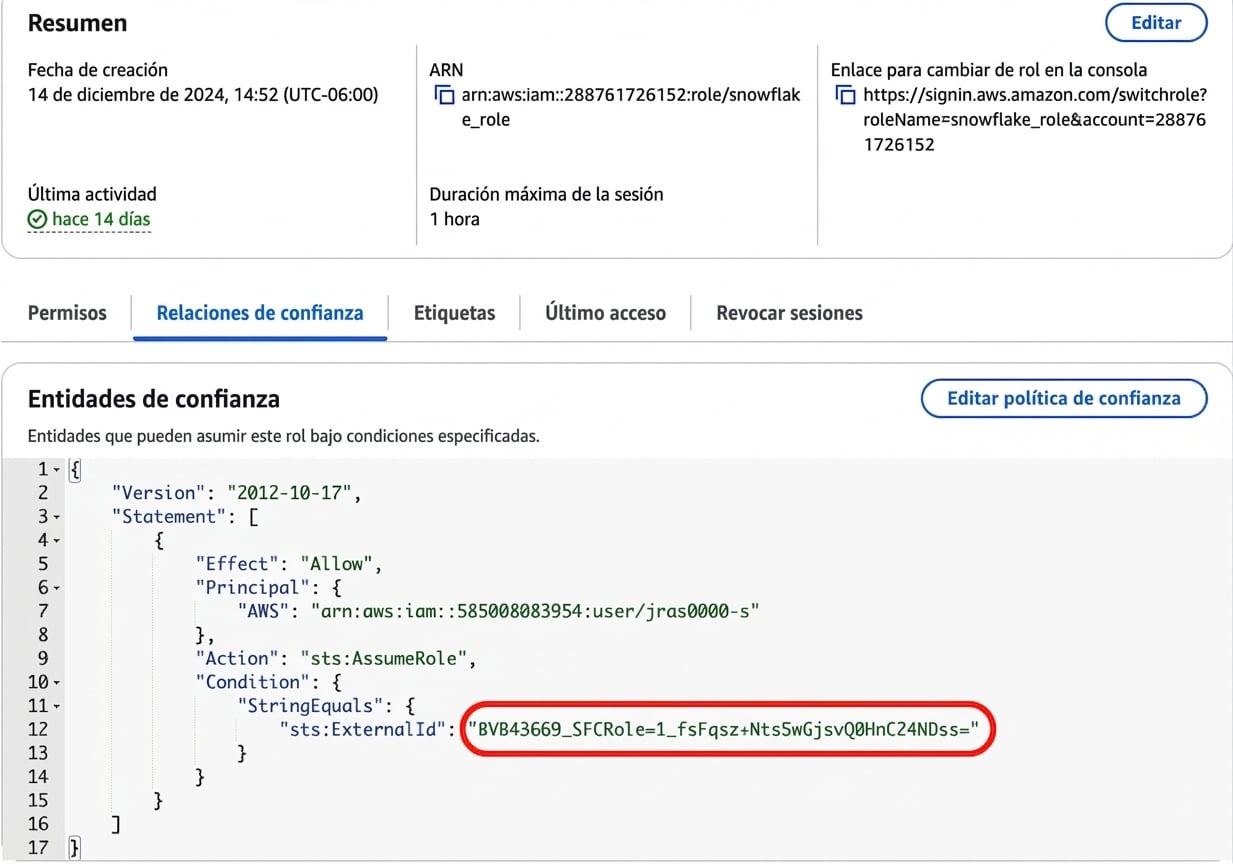Image resolution: width=1233 pixels, height=864 pixels.
Task: Click the signin.aws.amazon.com switchrole URL
Action: [1034, 120]
